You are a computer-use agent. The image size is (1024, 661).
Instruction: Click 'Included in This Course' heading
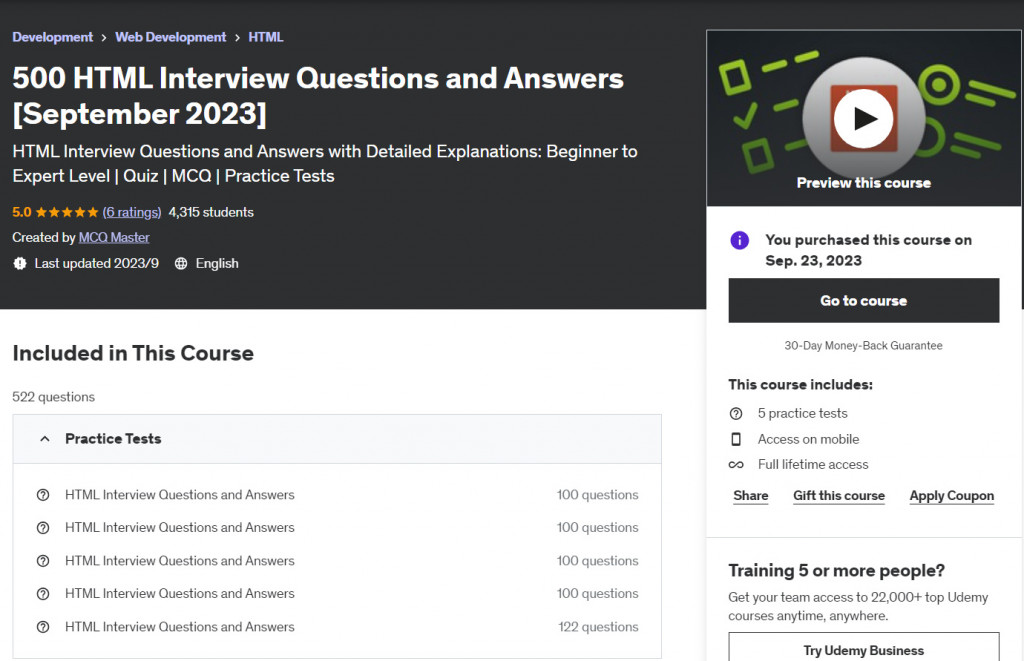(x=133, y=353)
